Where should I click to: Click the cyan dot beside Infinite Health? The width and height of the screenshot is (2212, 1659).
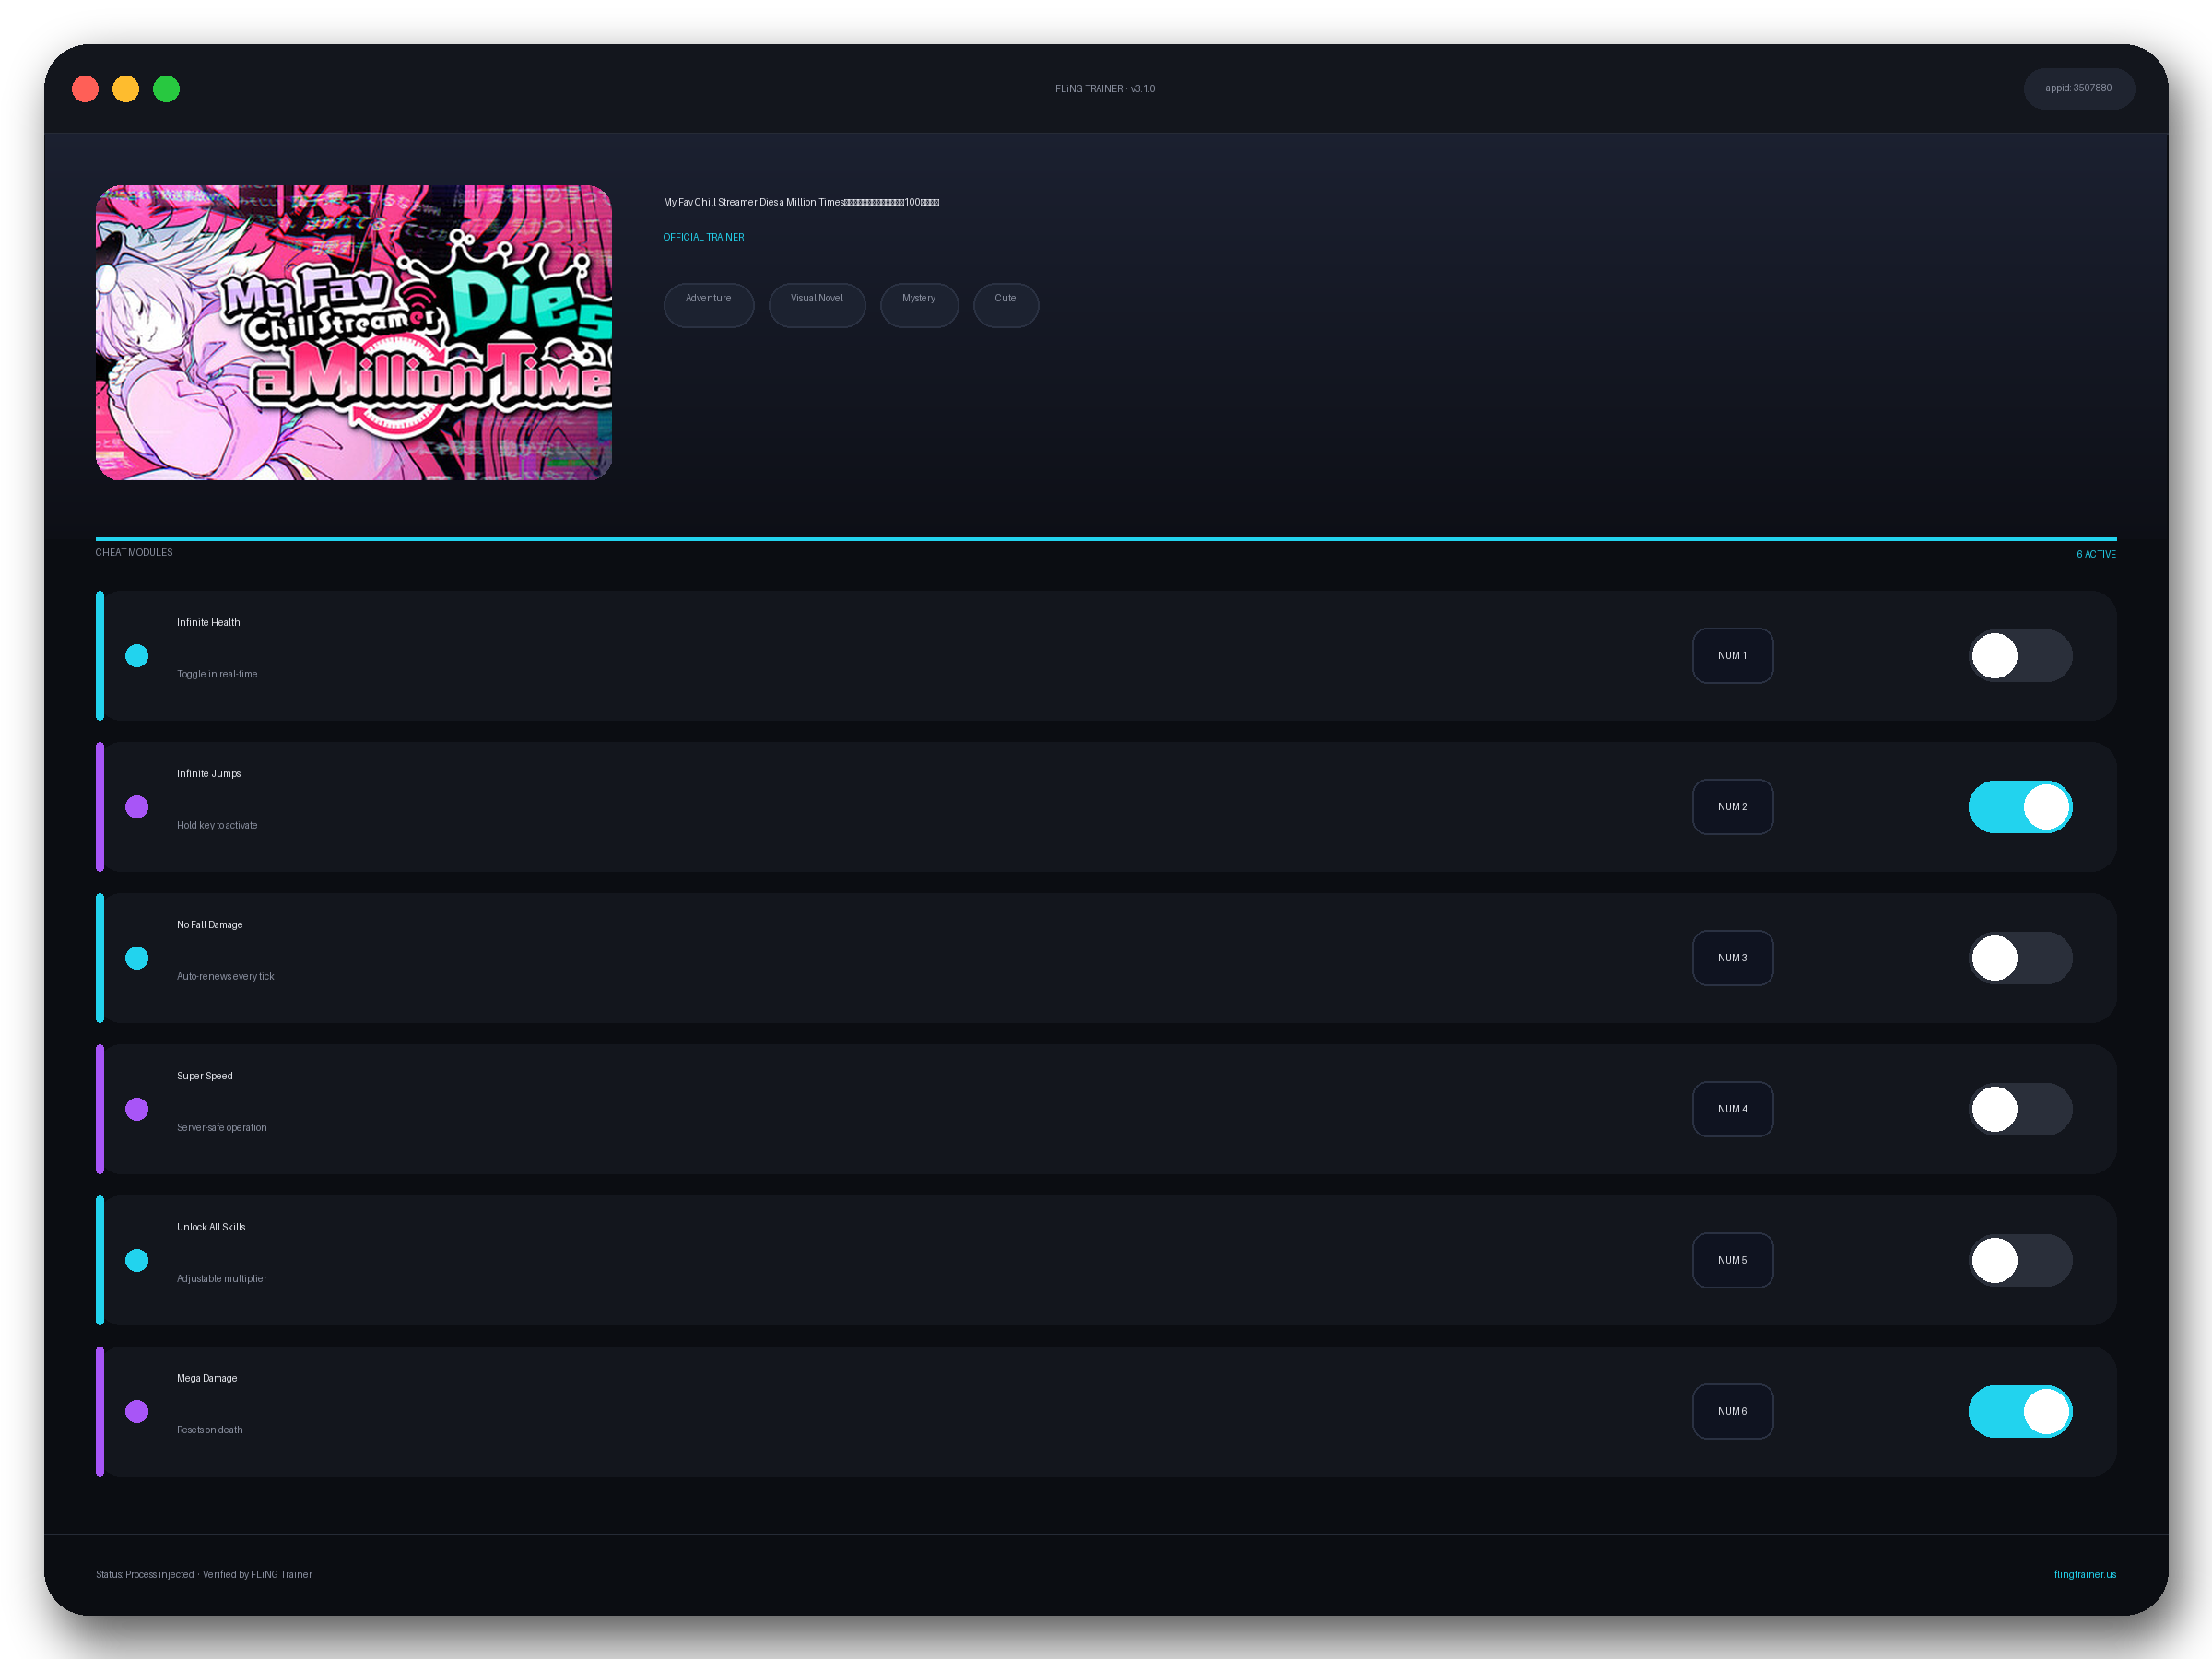137,656
